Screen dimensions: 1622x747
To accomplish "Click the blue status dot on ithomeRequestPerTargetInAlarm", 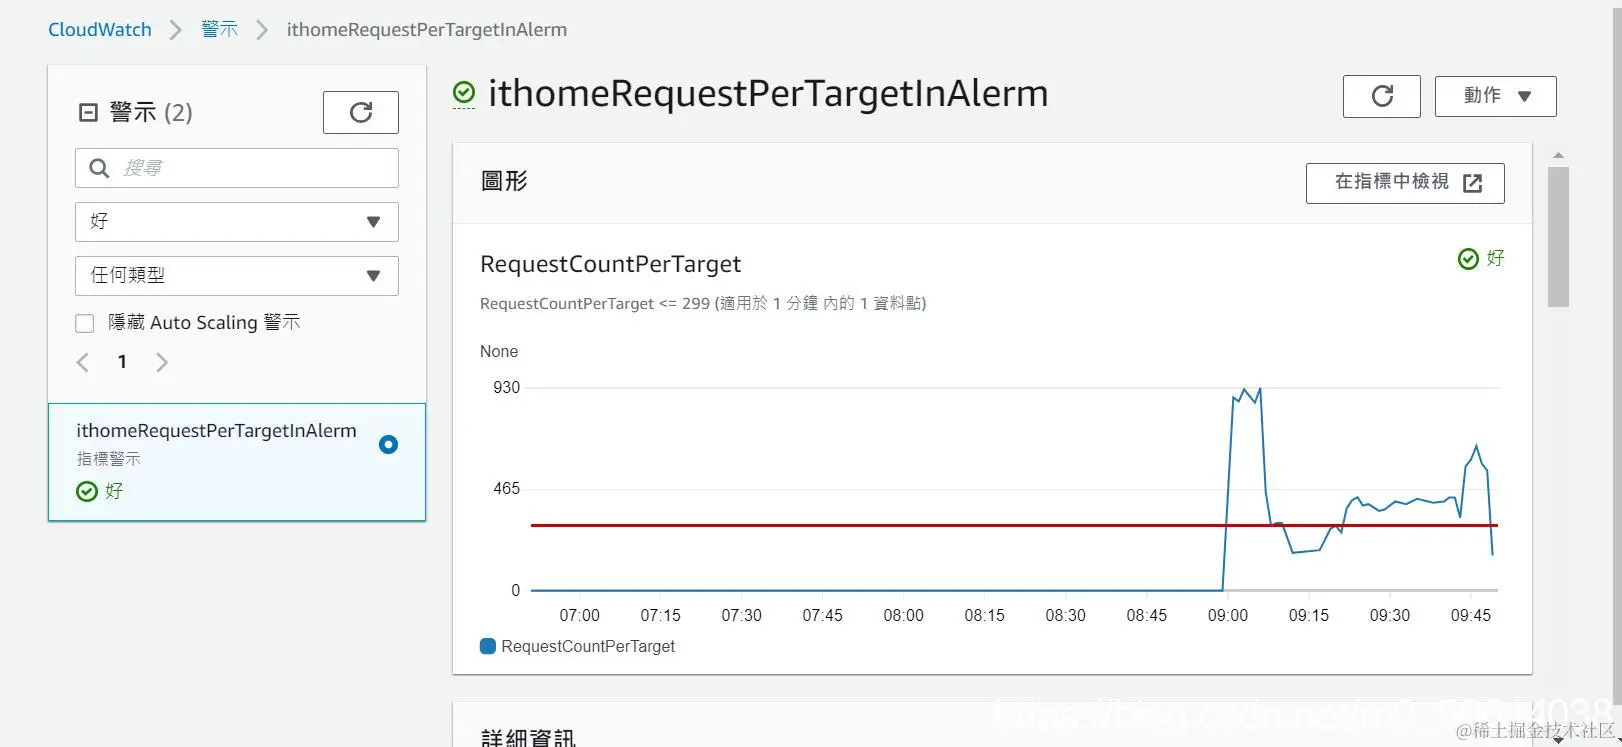I will [388, 444].
